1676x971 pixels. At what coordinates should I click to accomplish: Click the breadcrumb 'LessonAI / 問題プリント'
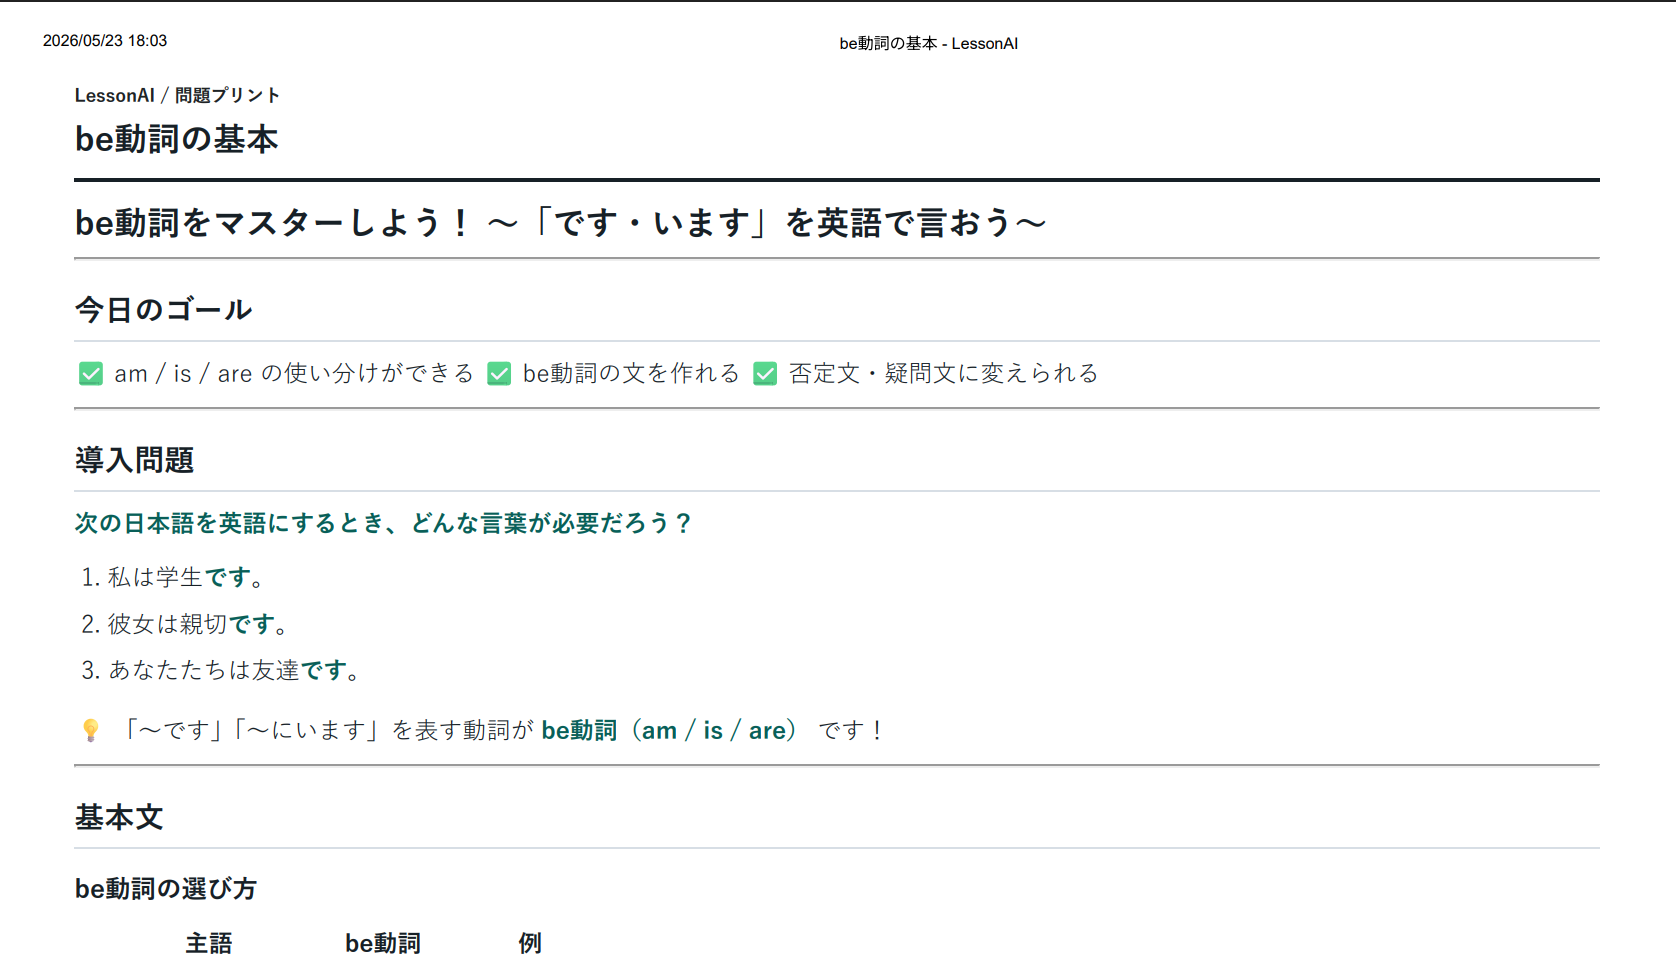point(177,95)
